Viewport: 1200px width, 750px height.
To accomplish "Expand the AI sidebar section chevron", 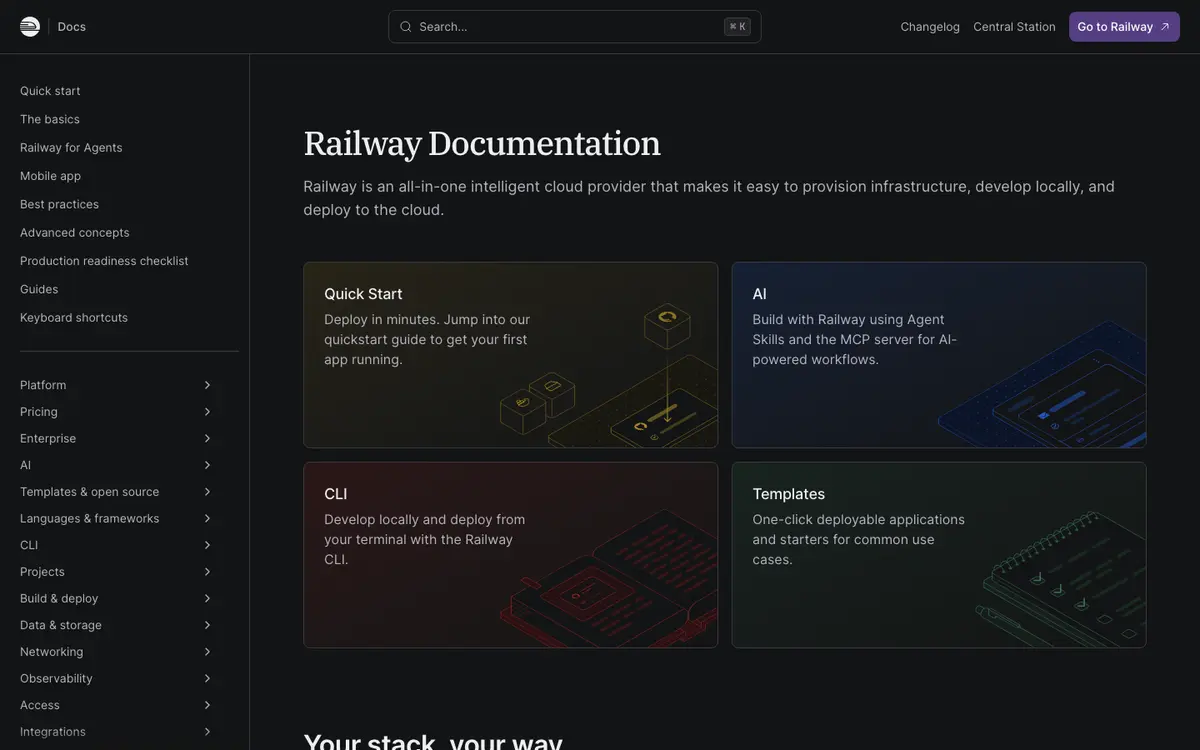I will click(207, 465).
